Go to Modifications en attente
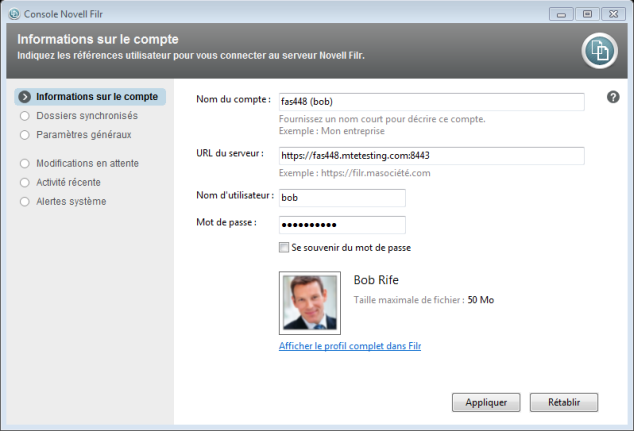 point(87,163)
